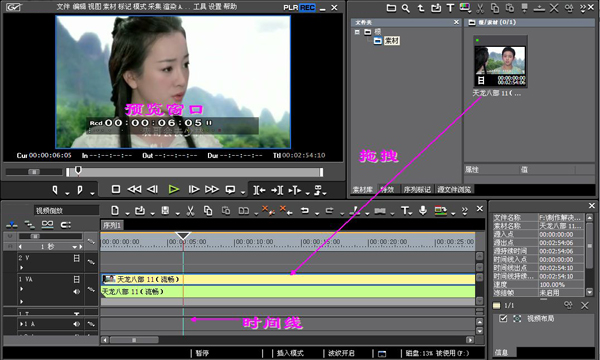This screenshot has width=600, height=360.
Task: Toggle ripple mode icon
Action: point(29,225)
